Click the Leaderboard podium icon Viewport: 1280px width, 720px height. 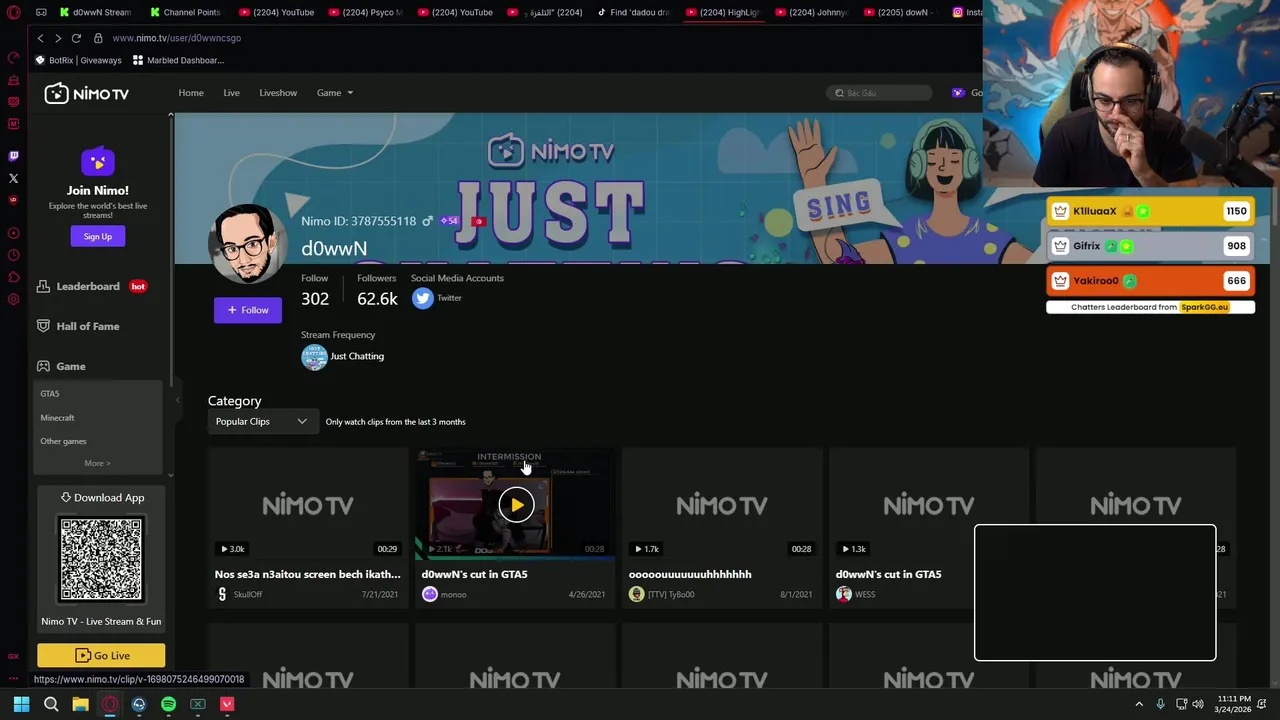coord(43,286)
